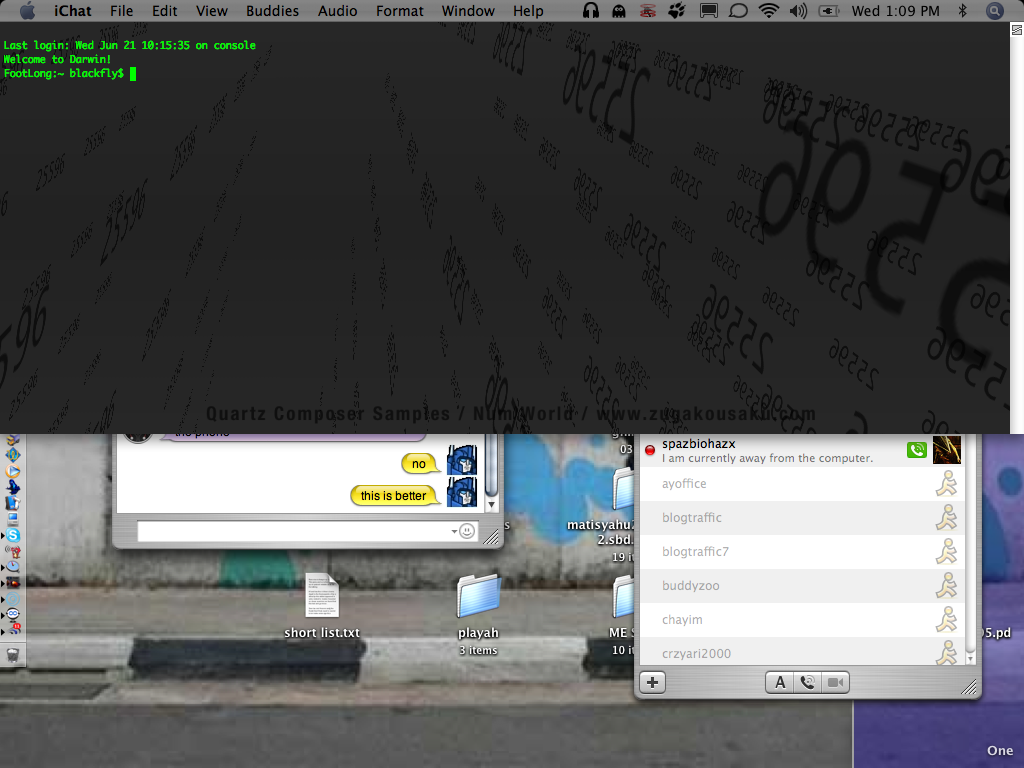Open the Apple menu
The image size is (1024, 768).
[27, 11]
